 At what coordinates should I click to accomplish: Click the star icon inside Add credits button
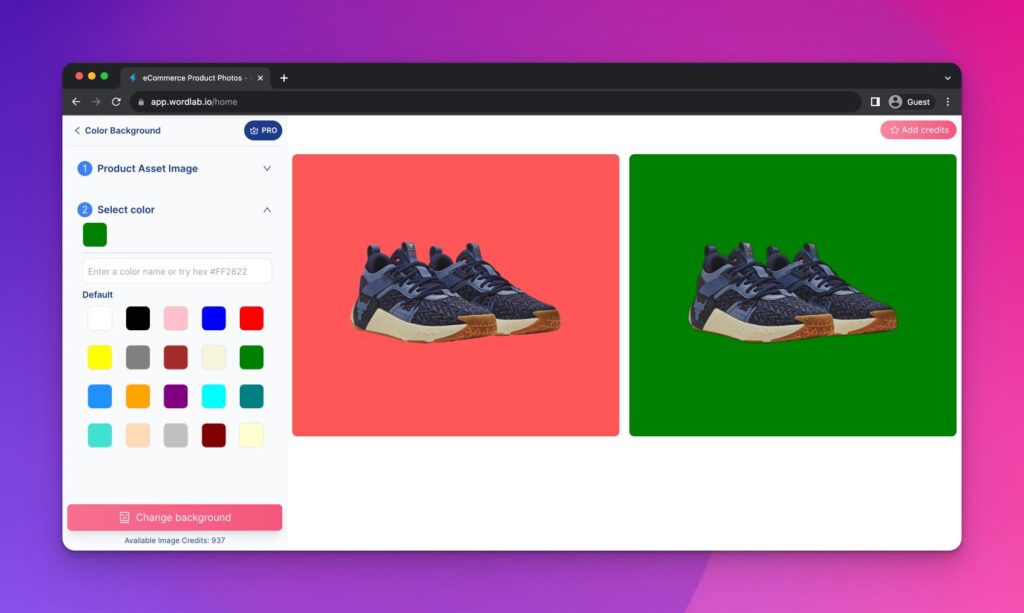893,130
